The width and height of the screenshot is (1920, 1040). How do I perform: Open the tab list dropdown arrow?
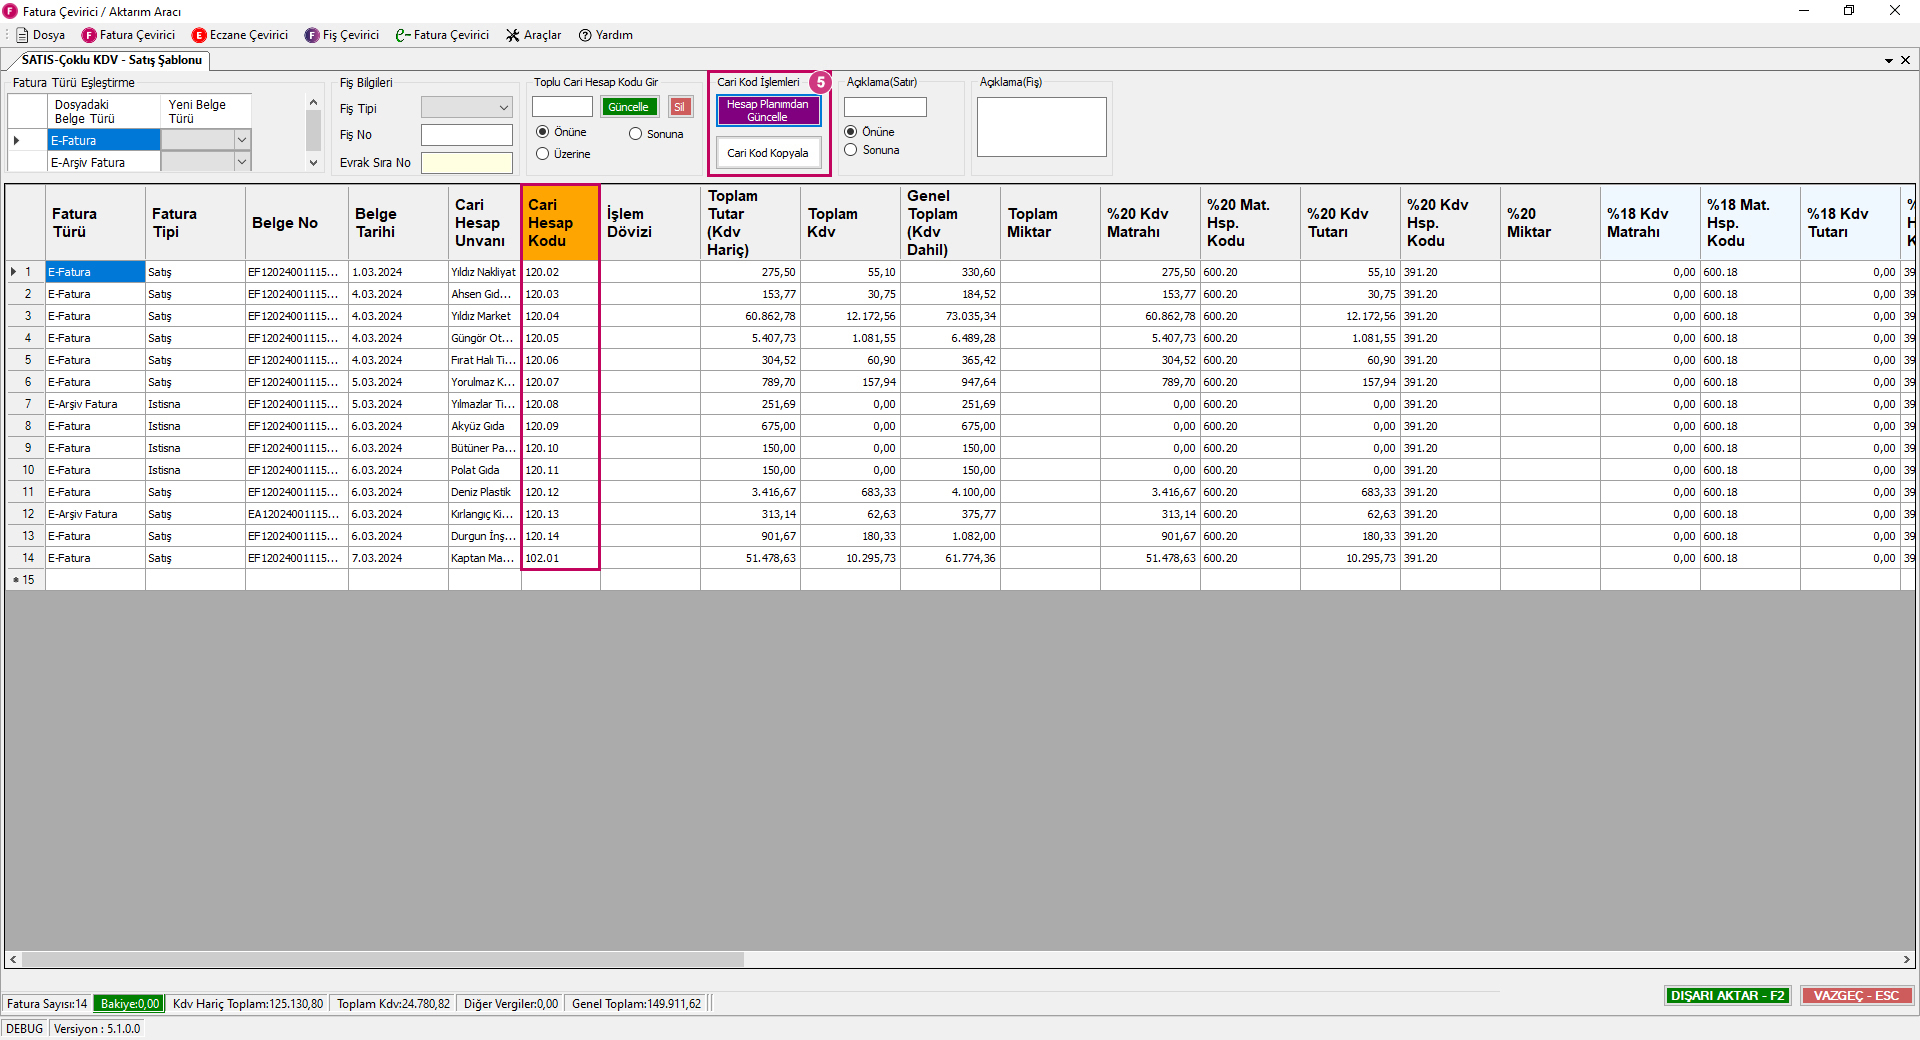pos(1889,60)
